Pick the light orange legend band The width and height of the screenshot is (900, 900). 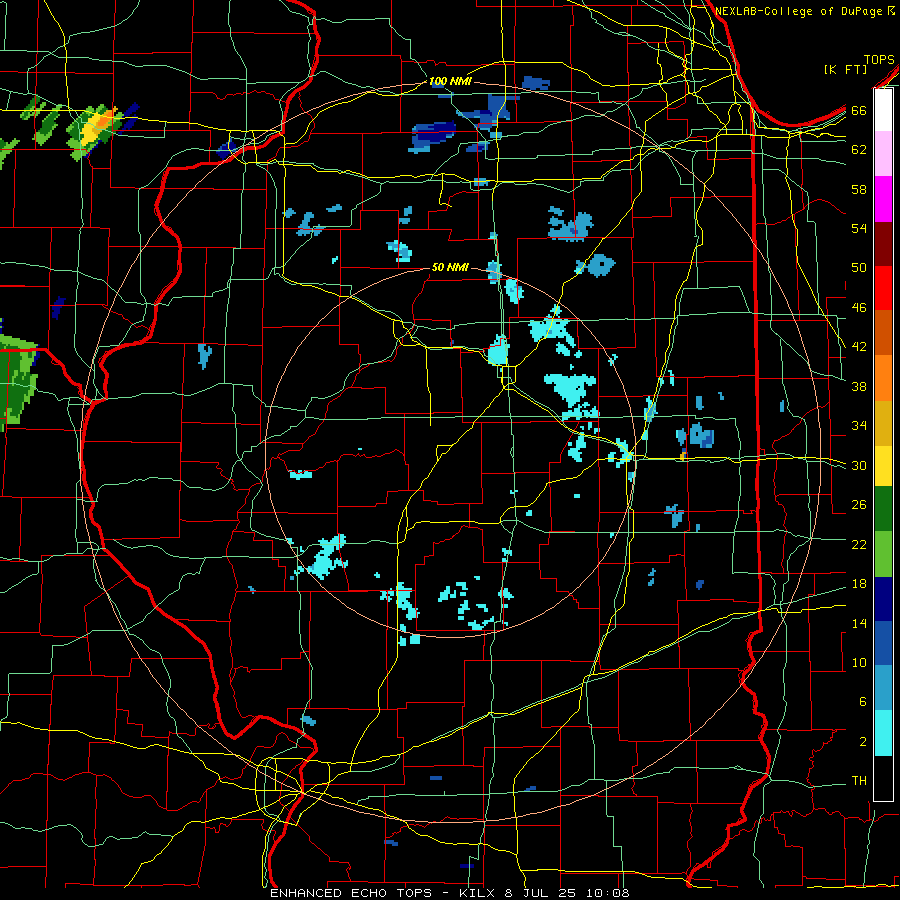(x=883, y=378)
